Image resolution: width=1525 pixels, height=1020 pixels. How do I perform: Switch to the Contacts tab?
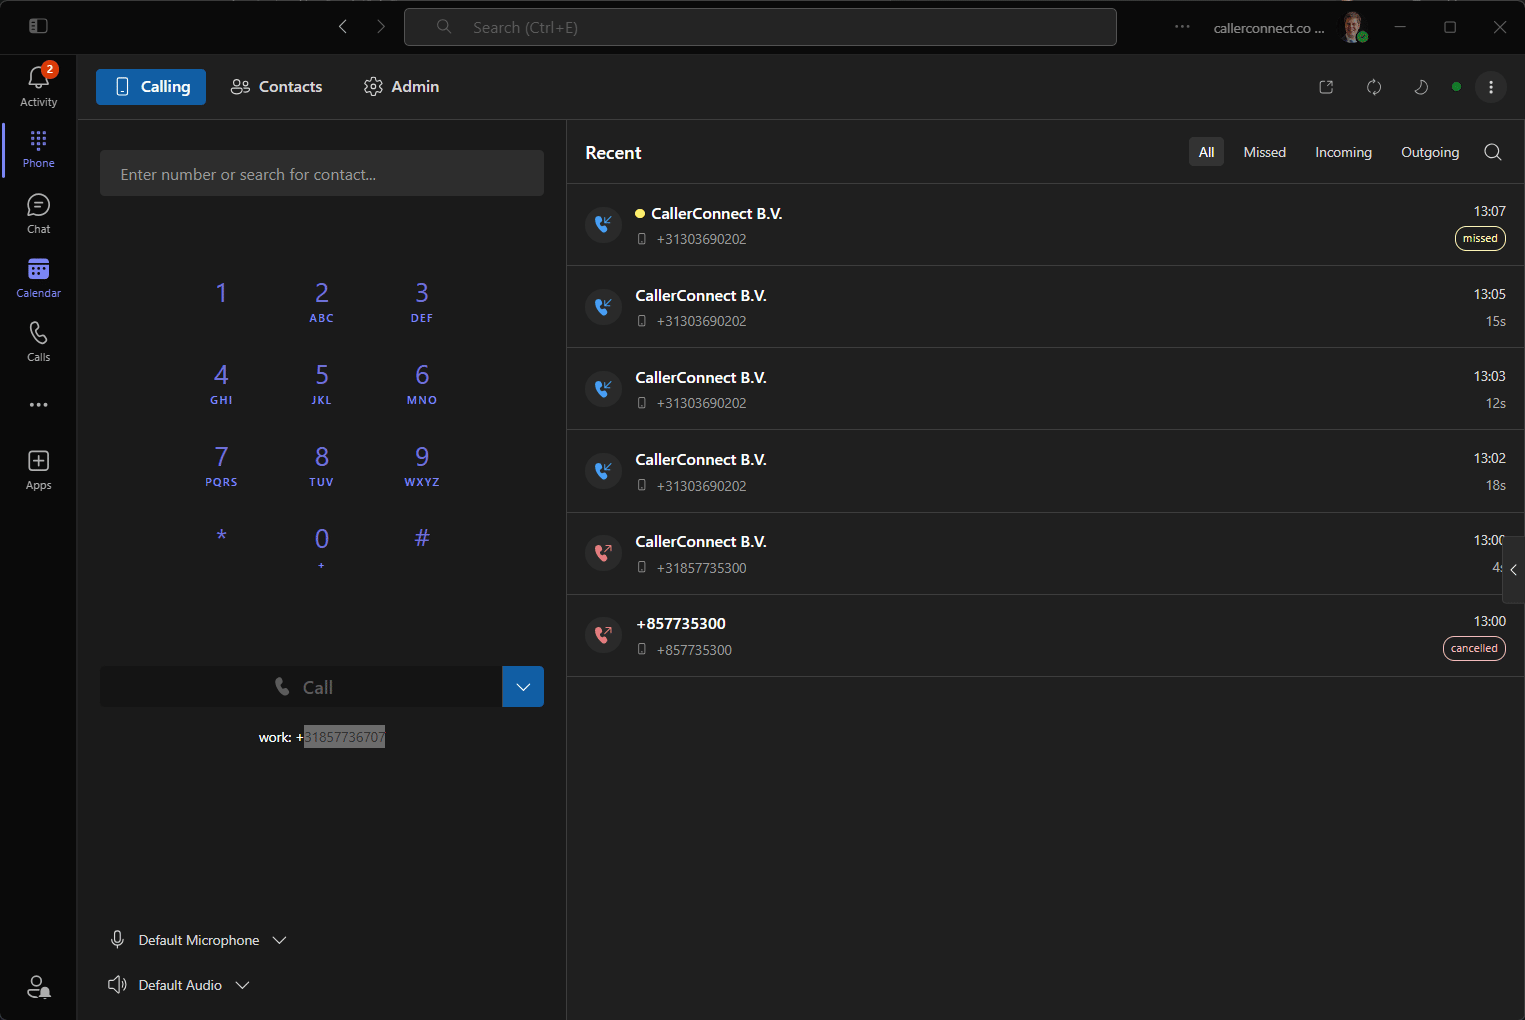click(276, 86)
